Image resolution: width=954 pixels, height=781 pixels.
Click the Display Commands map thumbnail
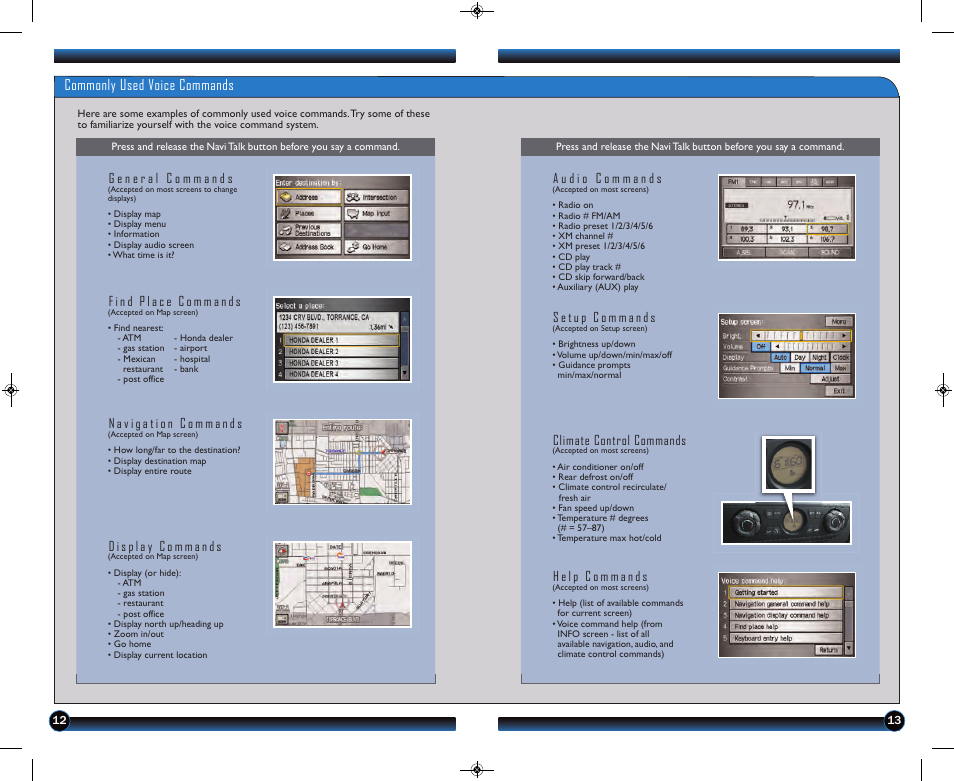tap(342, 584)
